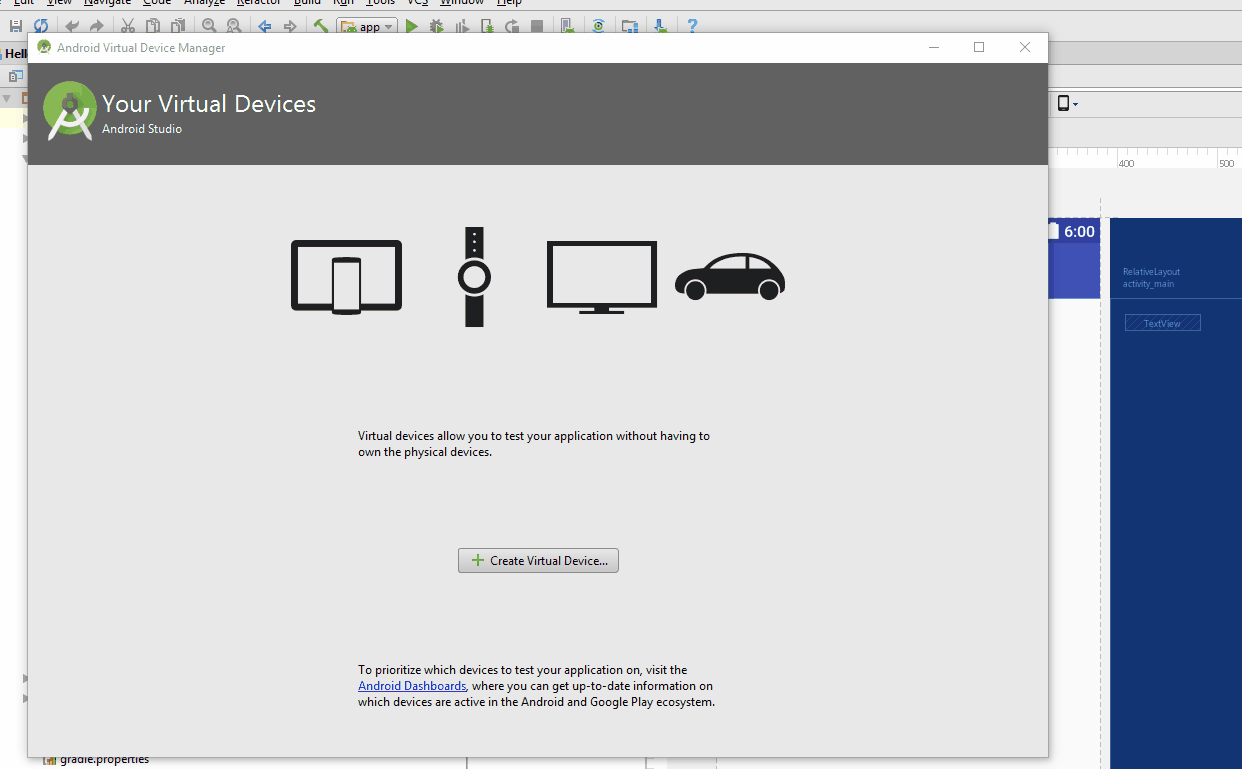Click the blue Help question mark icon
Image resolution: width=1242 pixels, height=769 pixels.
(x=691, y=26)
